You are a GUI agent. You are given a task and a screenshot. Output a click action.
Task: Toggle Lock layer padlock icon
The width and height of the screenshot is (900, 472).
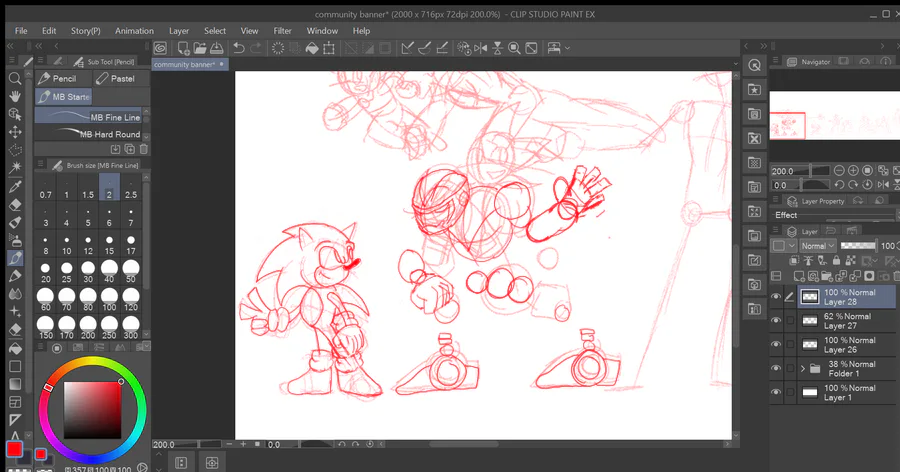(836, 261)
